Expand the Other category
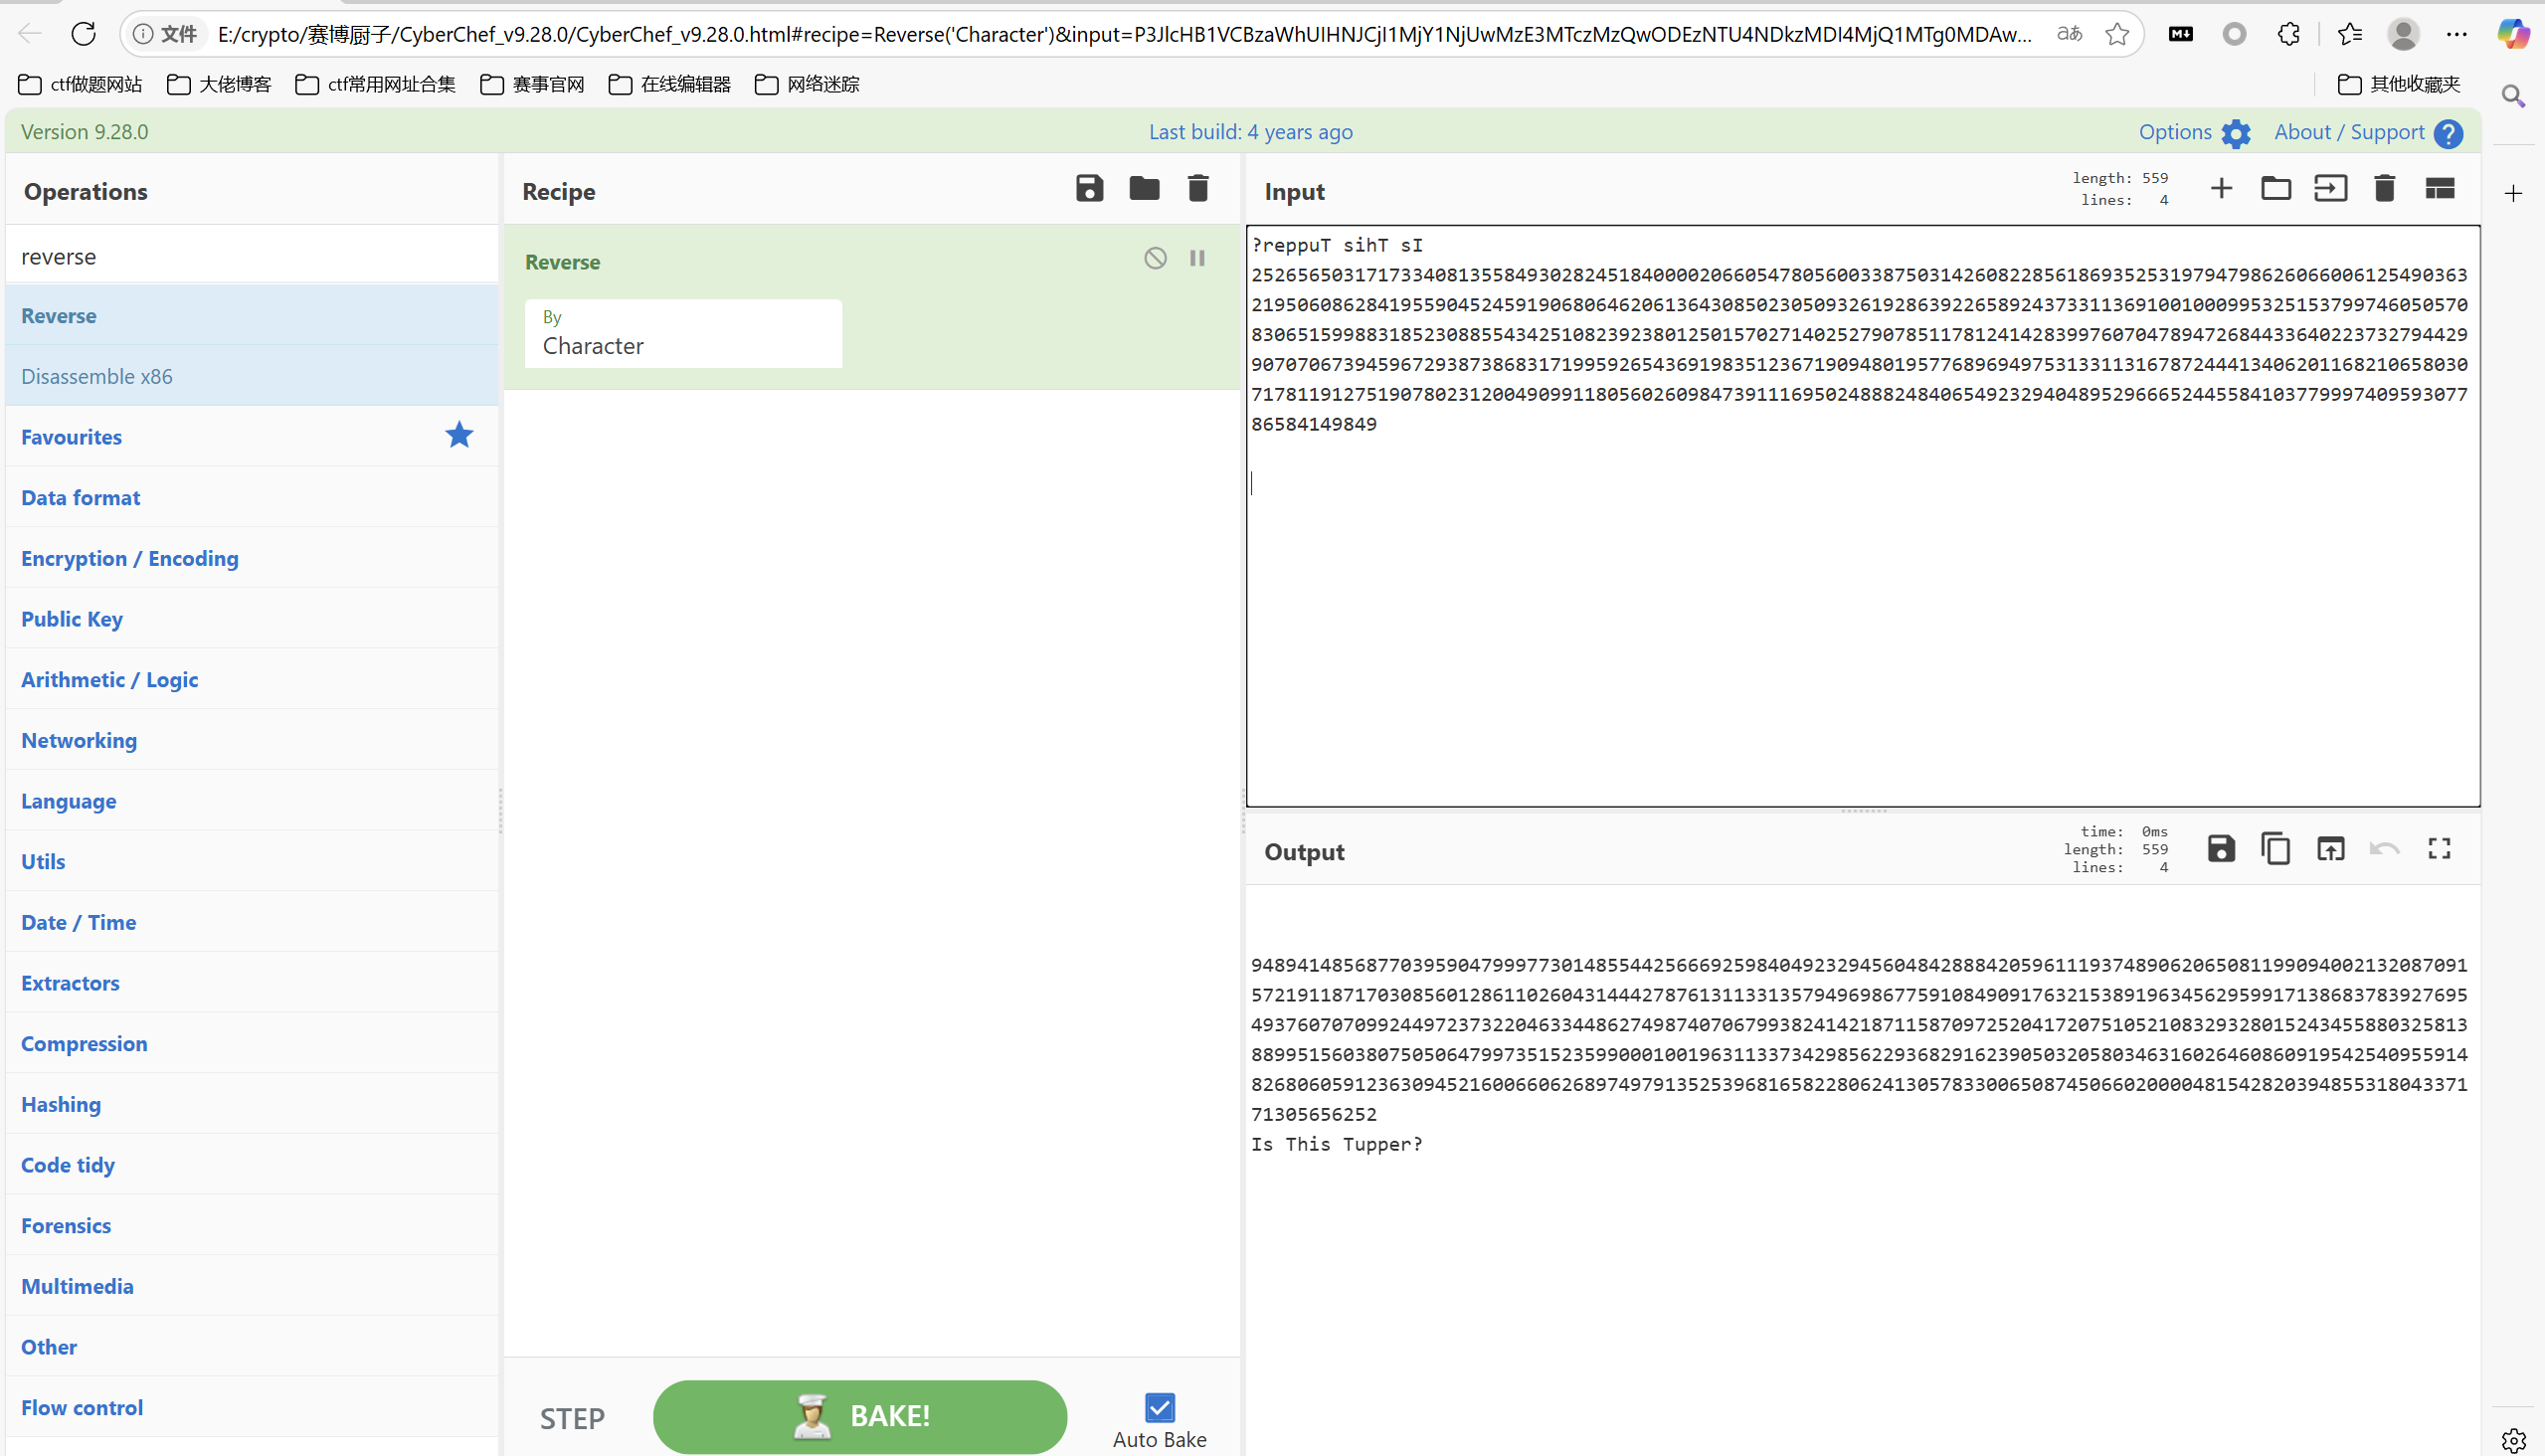The image size is (2545, 1456). [x=252, y=1347]
